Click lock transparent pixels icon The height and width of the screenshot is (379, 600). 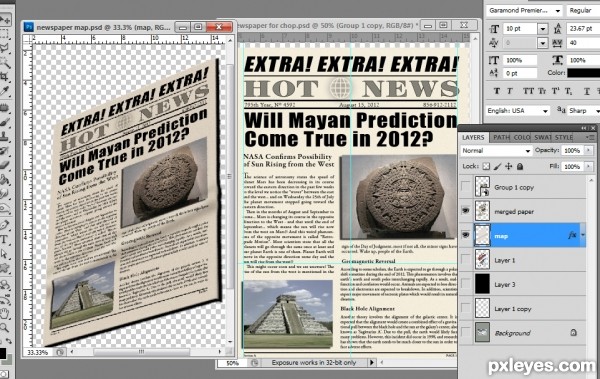486,167
